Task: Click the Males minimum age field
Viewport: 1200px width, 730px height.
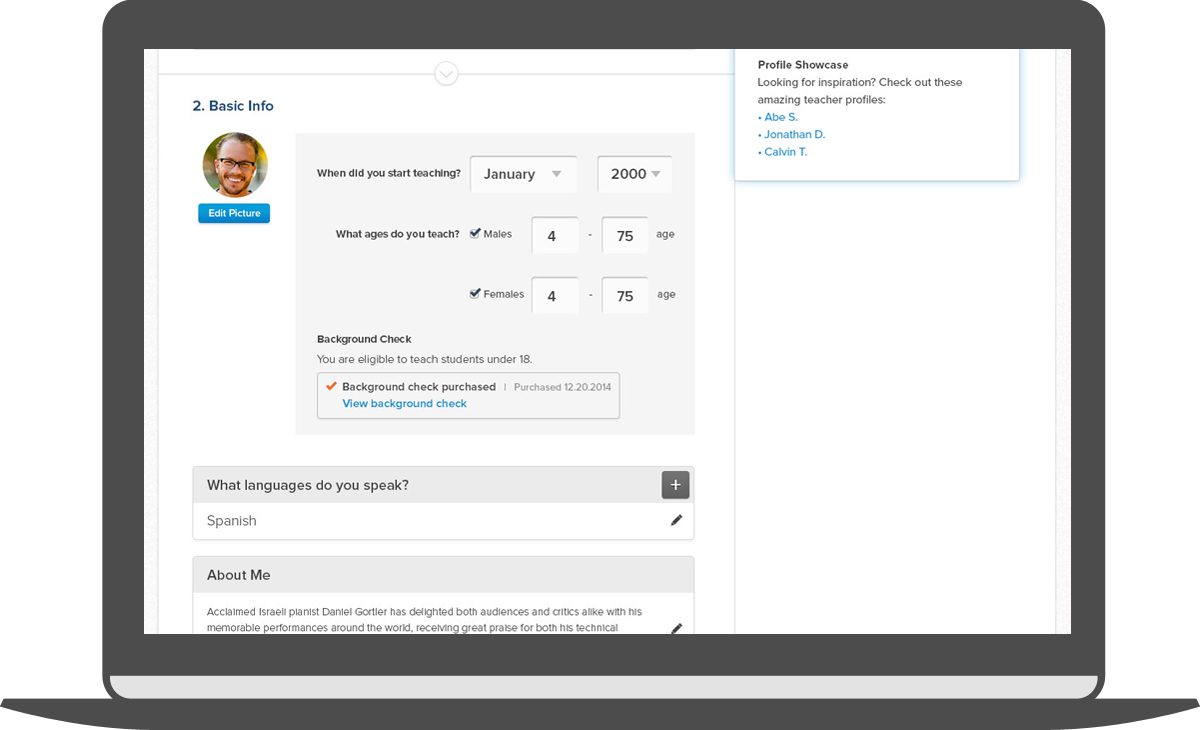Action: [x=555, y=235]
